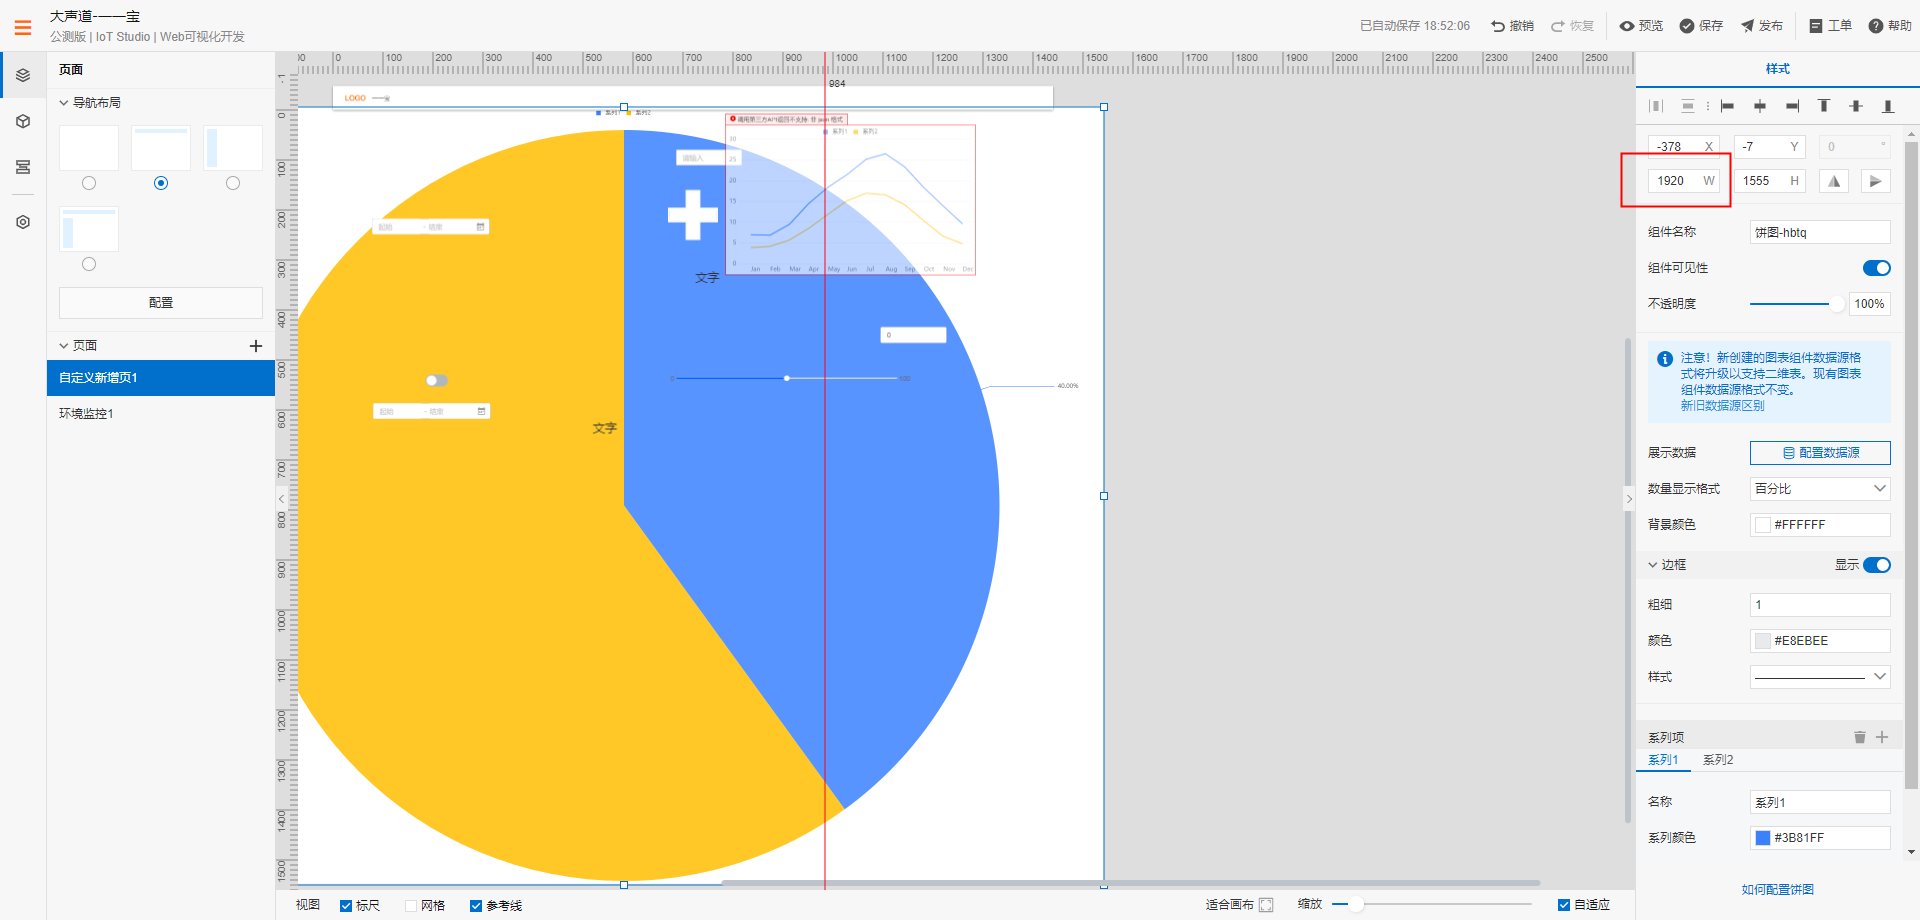1920x920 pixels.
Task: Open the 系列颜色 blue swatch
Action: click(x=1763, y=838)
